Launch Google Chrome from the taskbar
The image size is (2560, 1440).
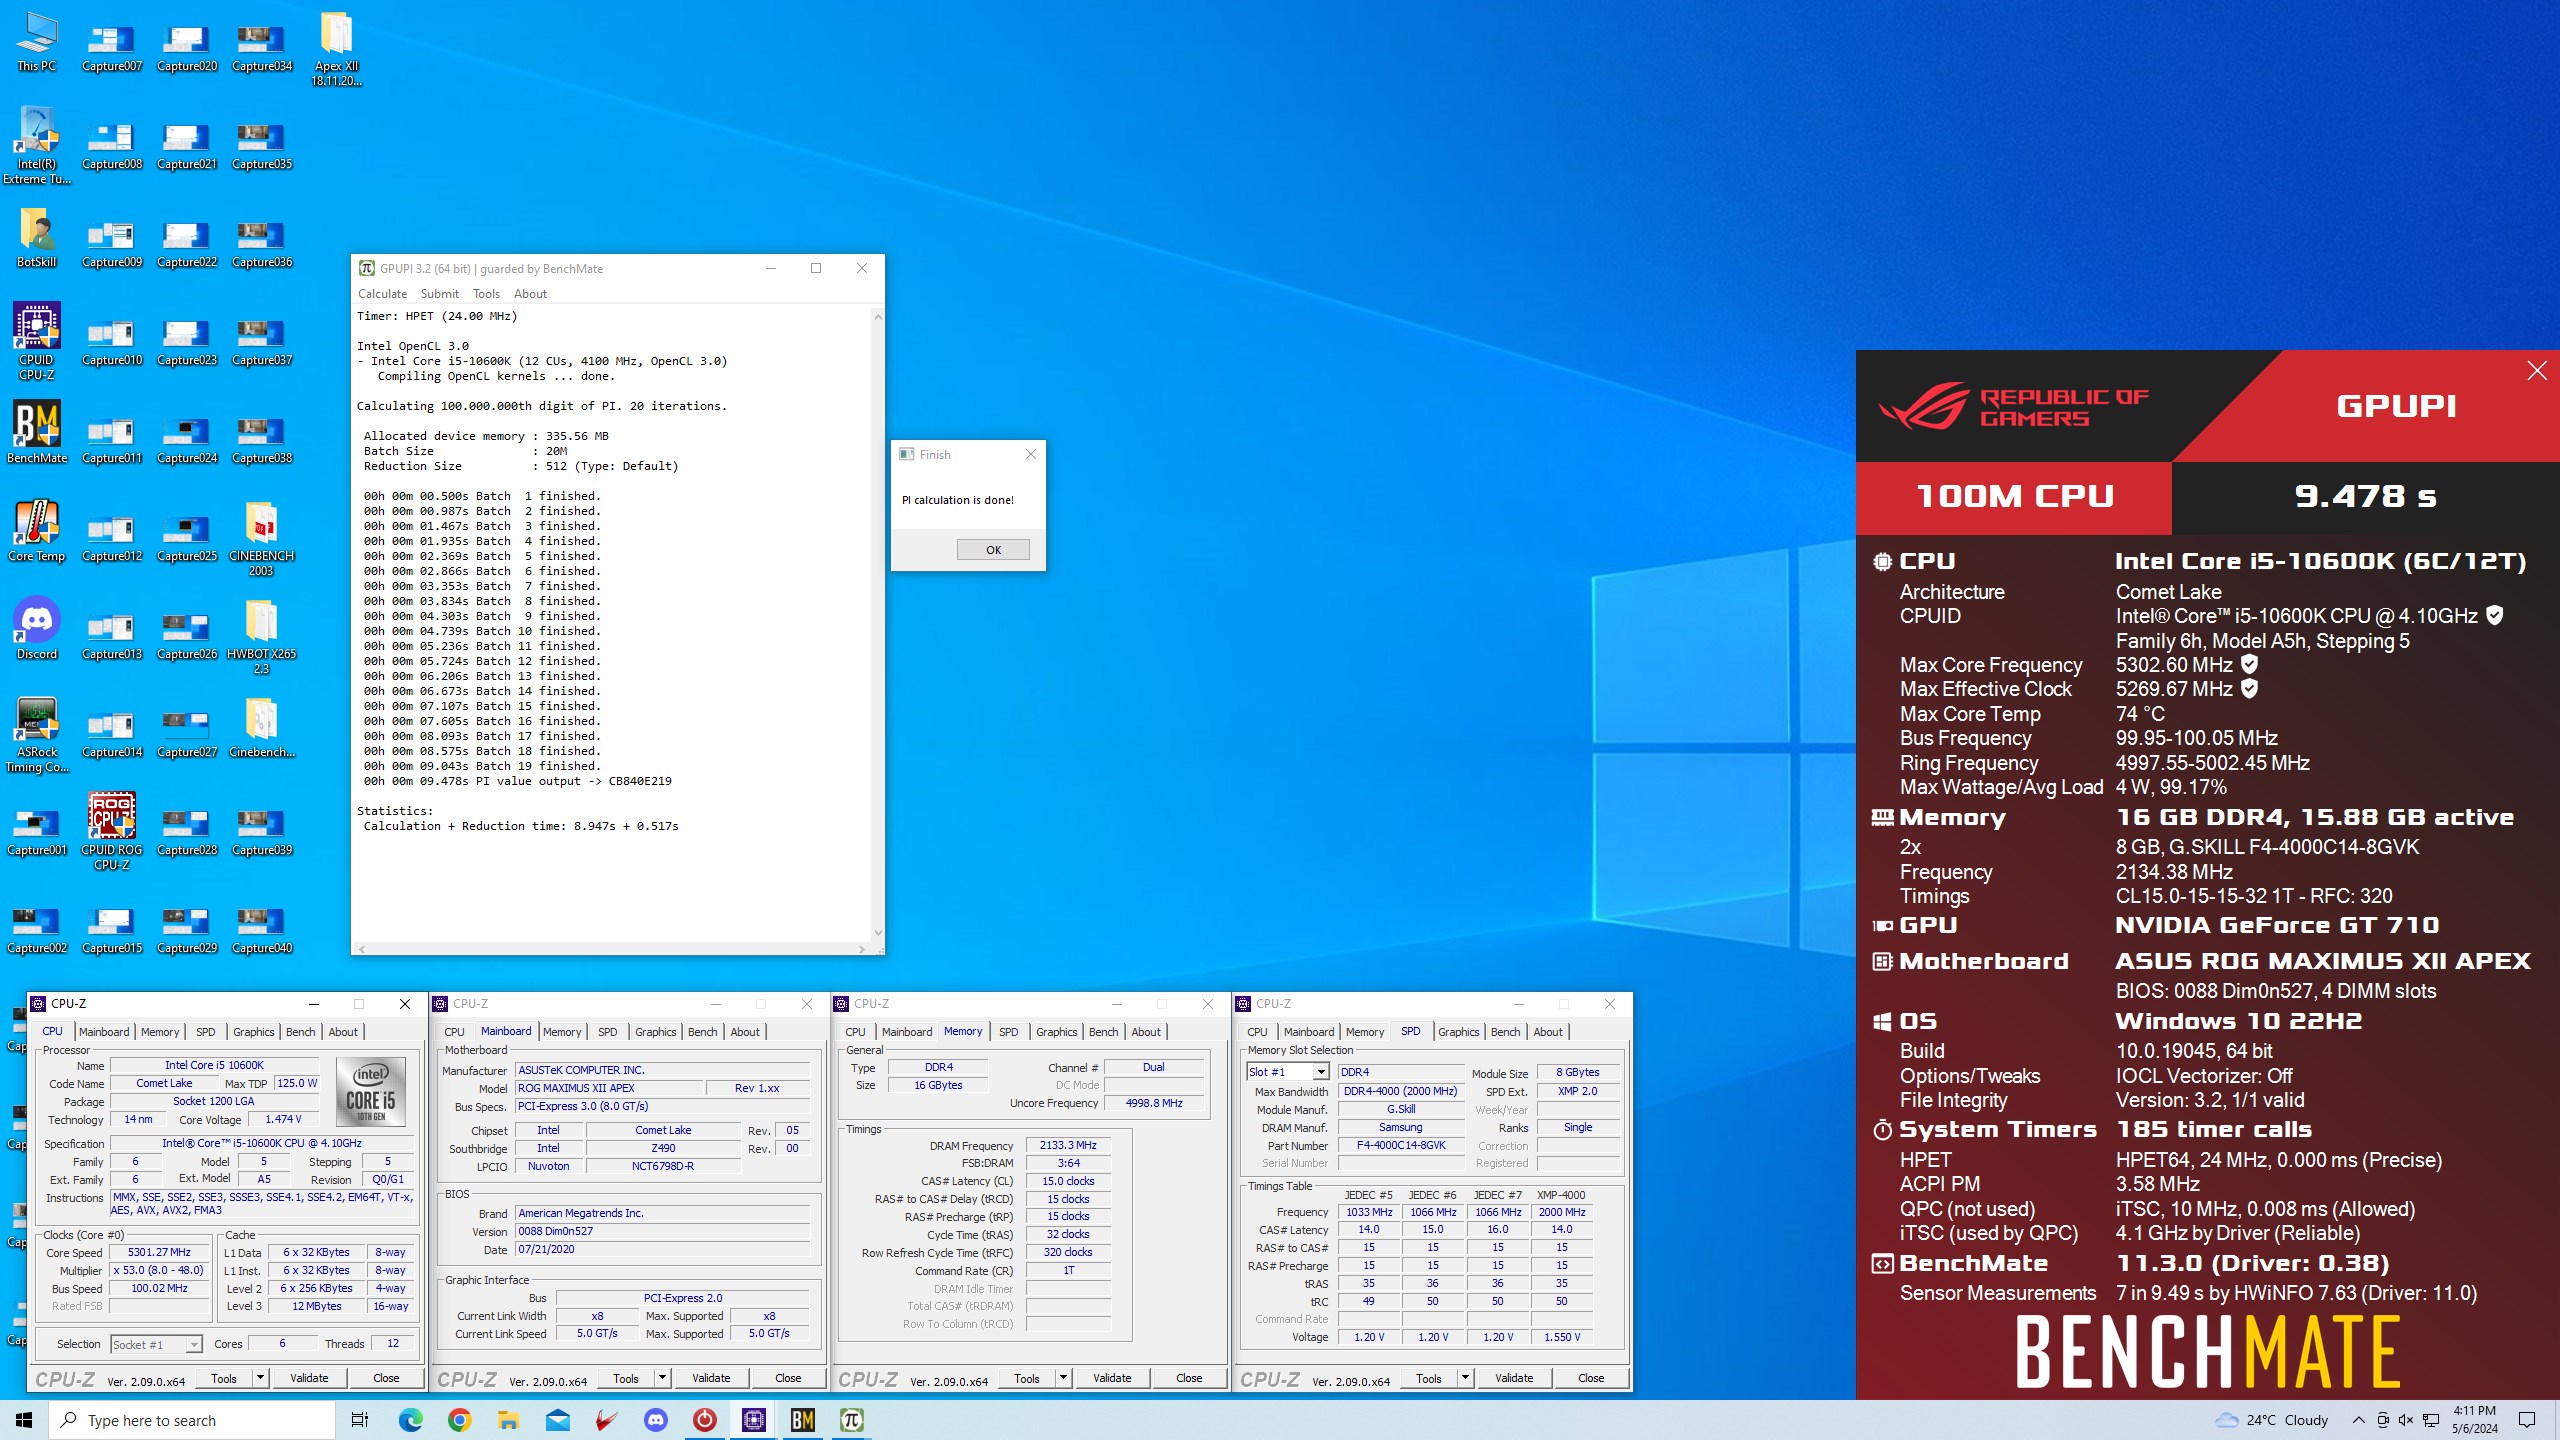point(460,1420)
